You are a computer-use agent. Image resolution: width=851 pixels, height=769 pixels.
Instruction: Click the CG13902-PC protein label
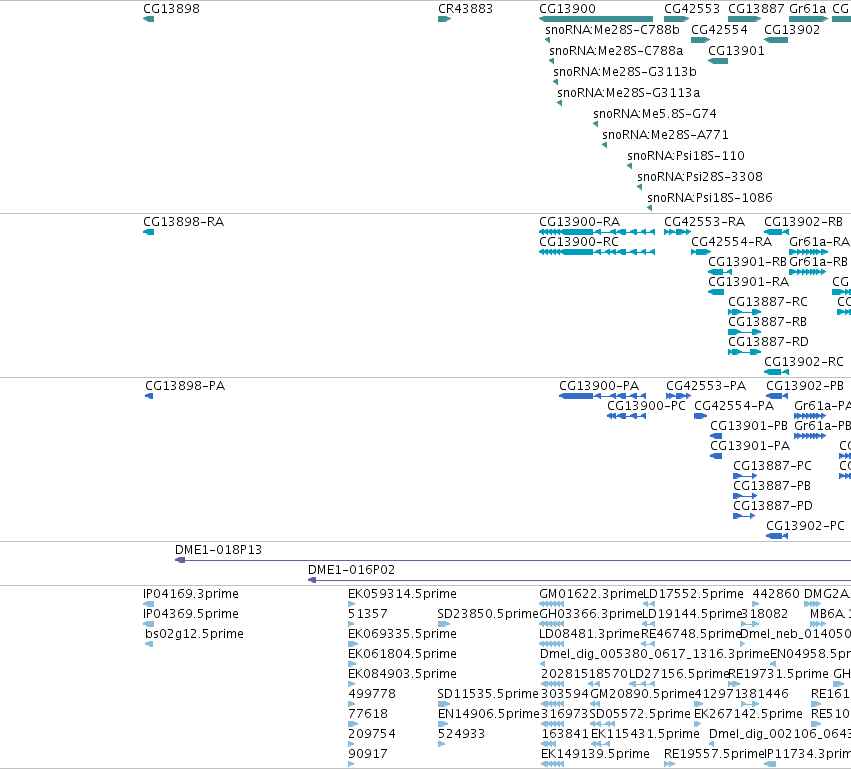click(x=805, y=526)
